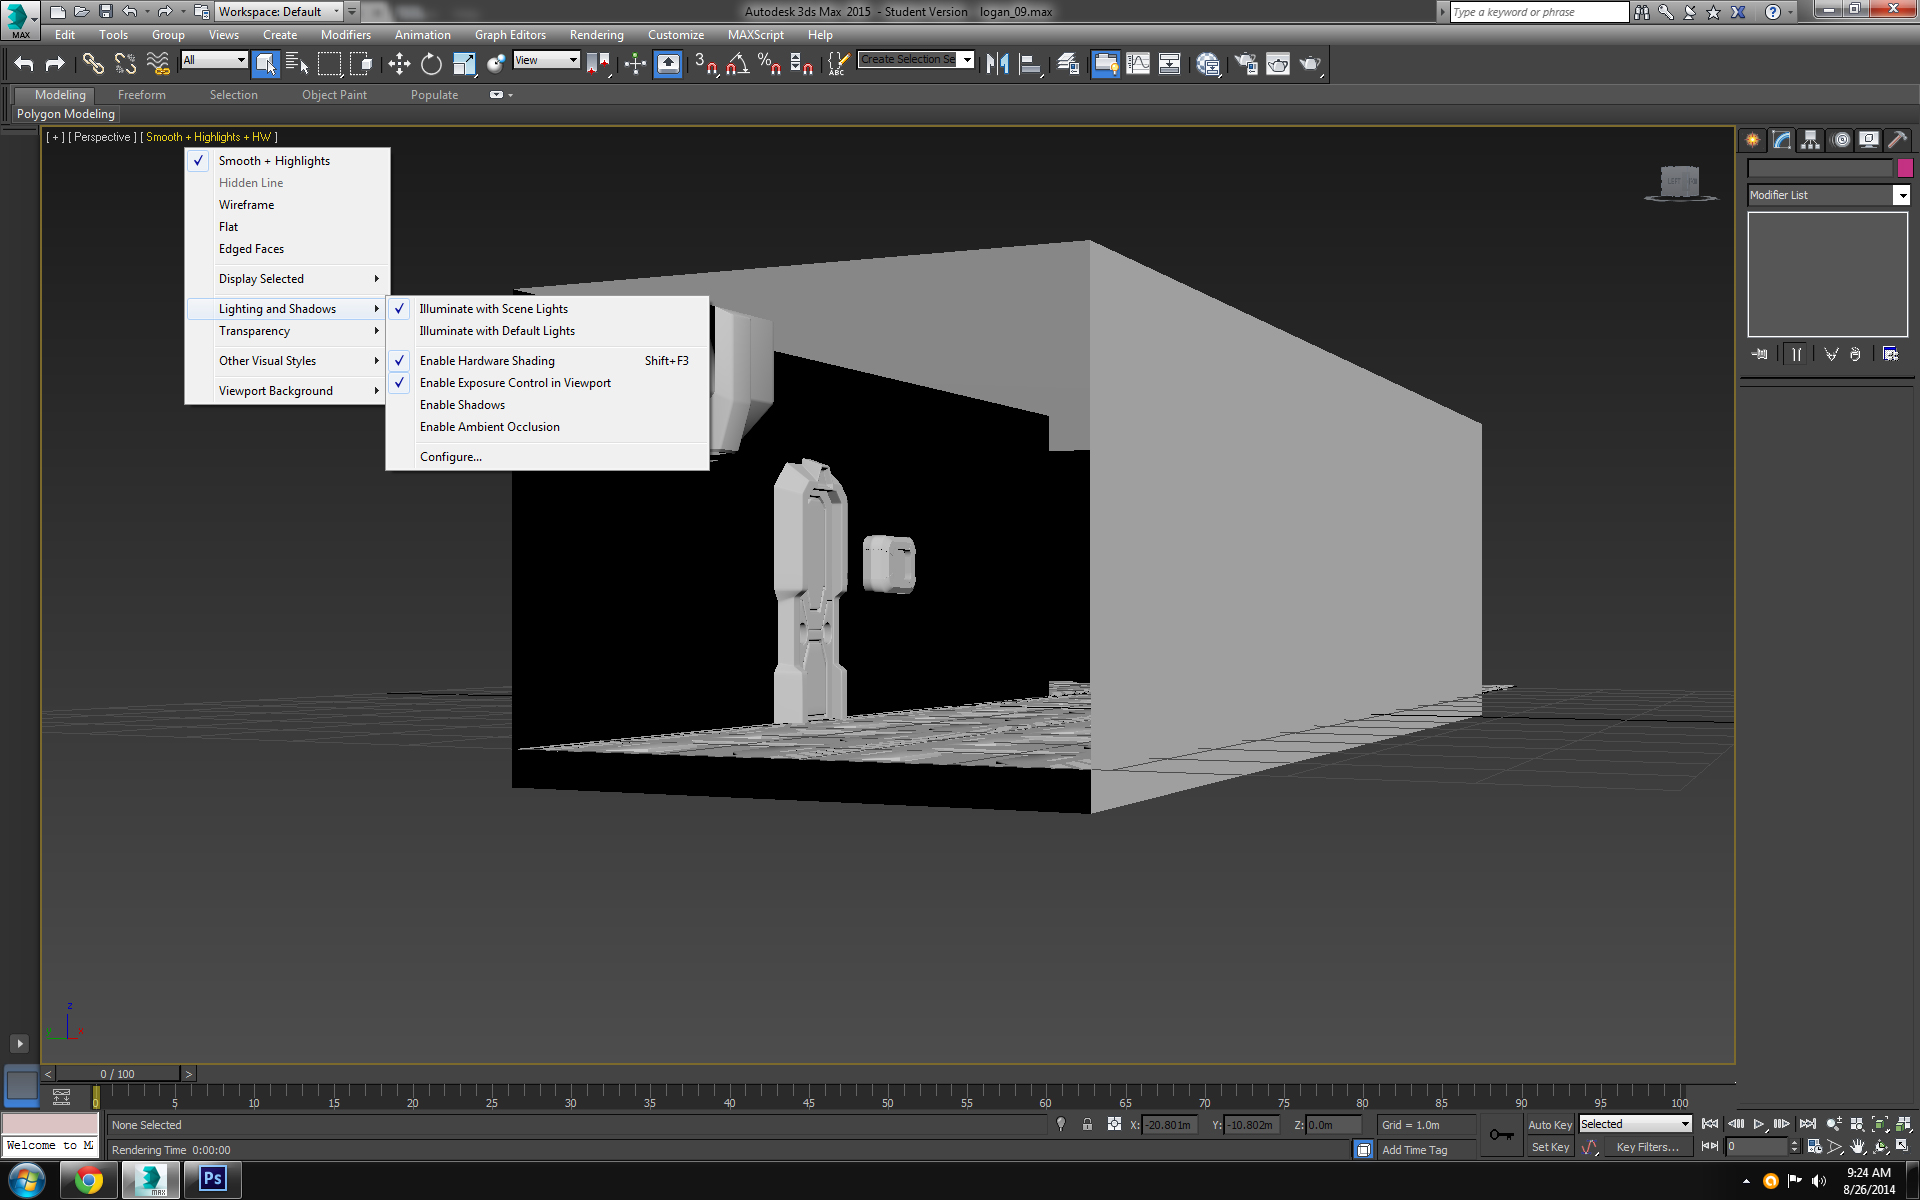The image size is (1920, 1200).
Task: Open the reference coordinate View dropdown
Action: (546, 60)
